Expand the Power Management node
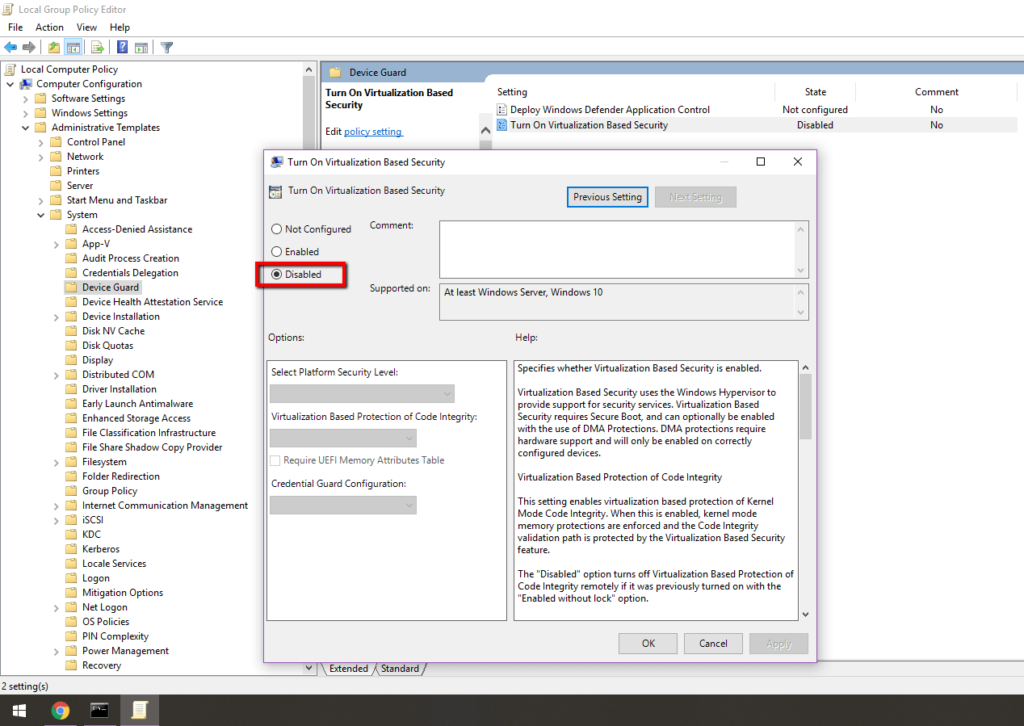 (56, 652)
